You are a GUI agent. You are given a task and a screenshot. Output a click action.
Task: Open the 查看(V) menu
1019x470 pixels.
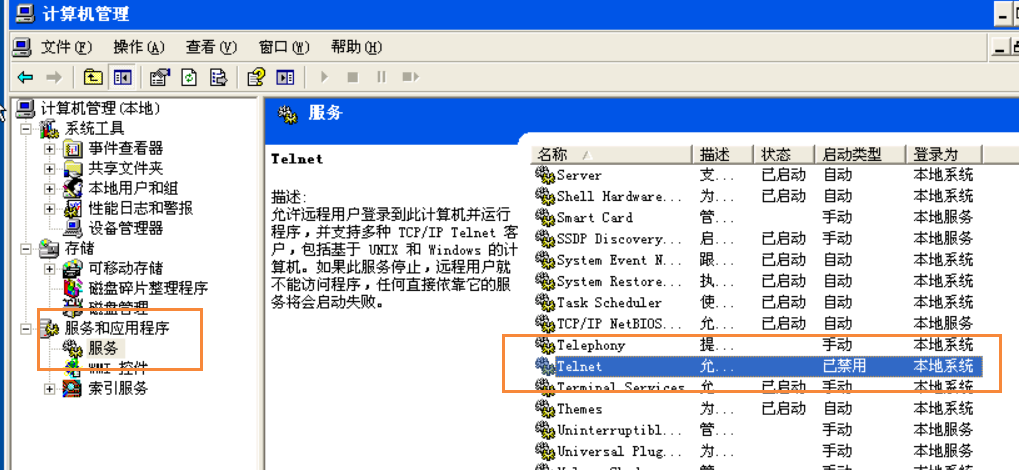point(211,47)
